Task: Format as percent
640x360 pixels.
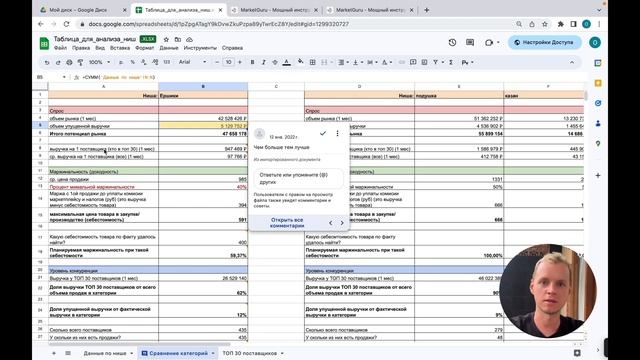Action: [132, 62]
